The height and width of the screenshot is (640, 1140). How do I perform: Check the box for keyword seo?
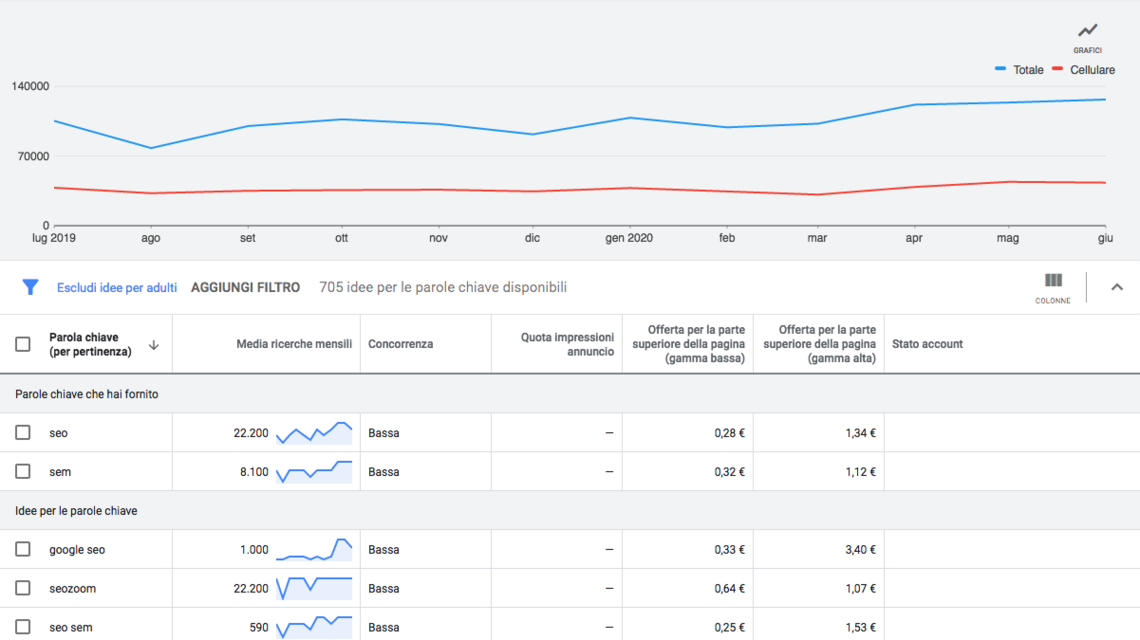coord(23,433)
